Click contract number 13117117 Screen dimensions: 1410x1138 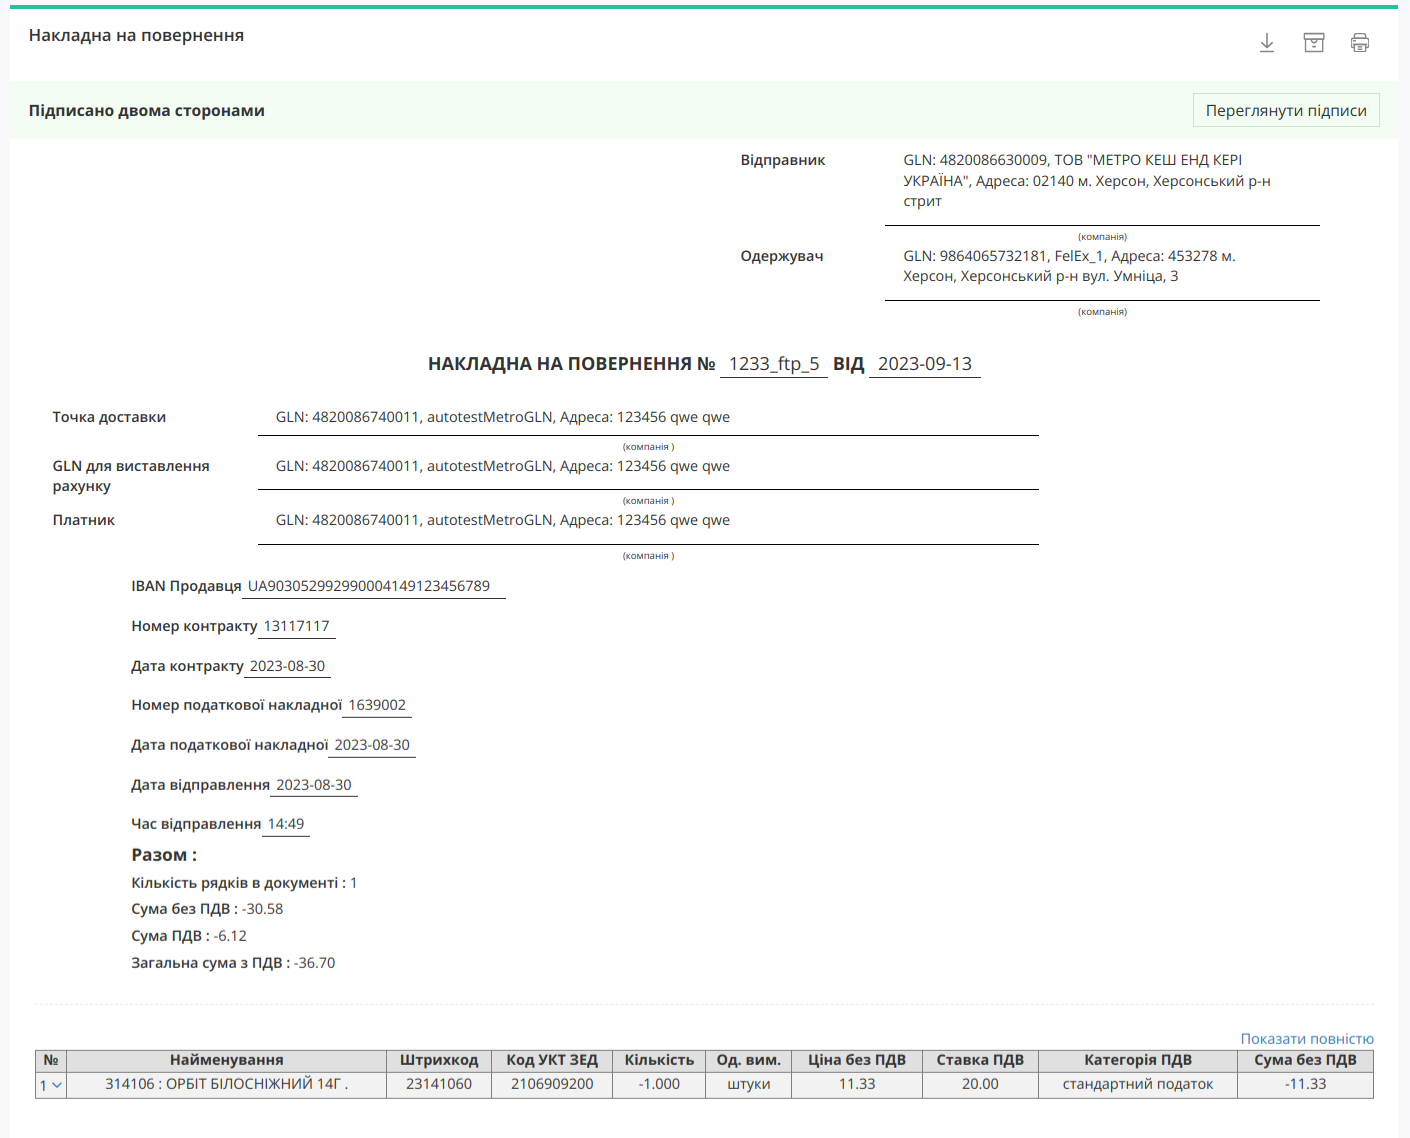(296, 626)
